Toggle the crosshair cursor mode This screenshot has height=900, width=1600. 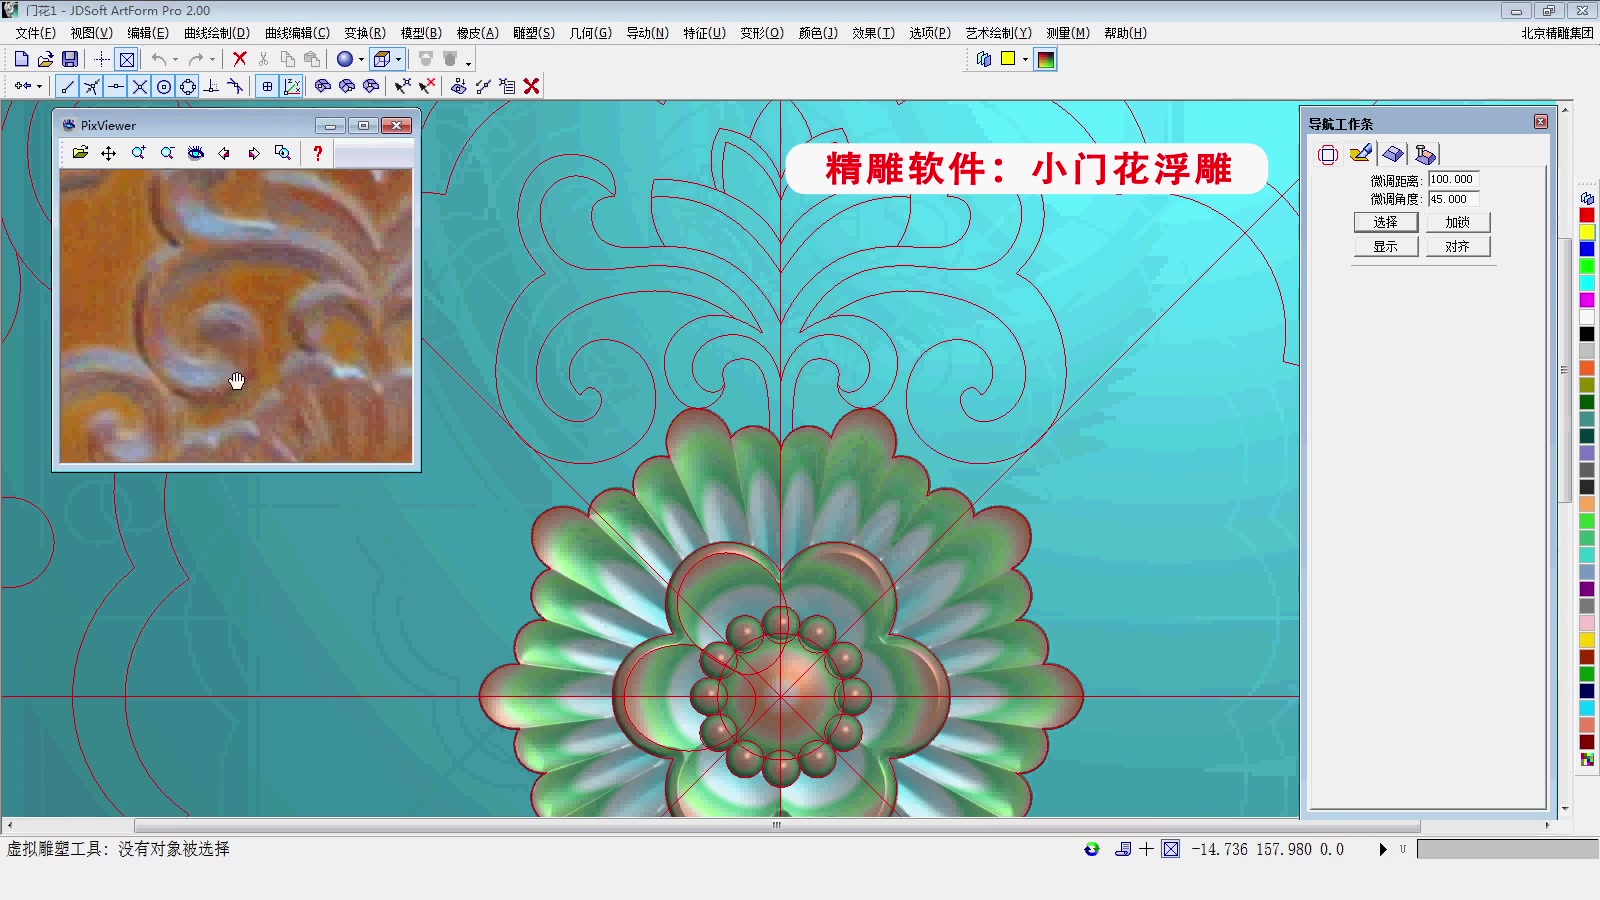point(102,59)
